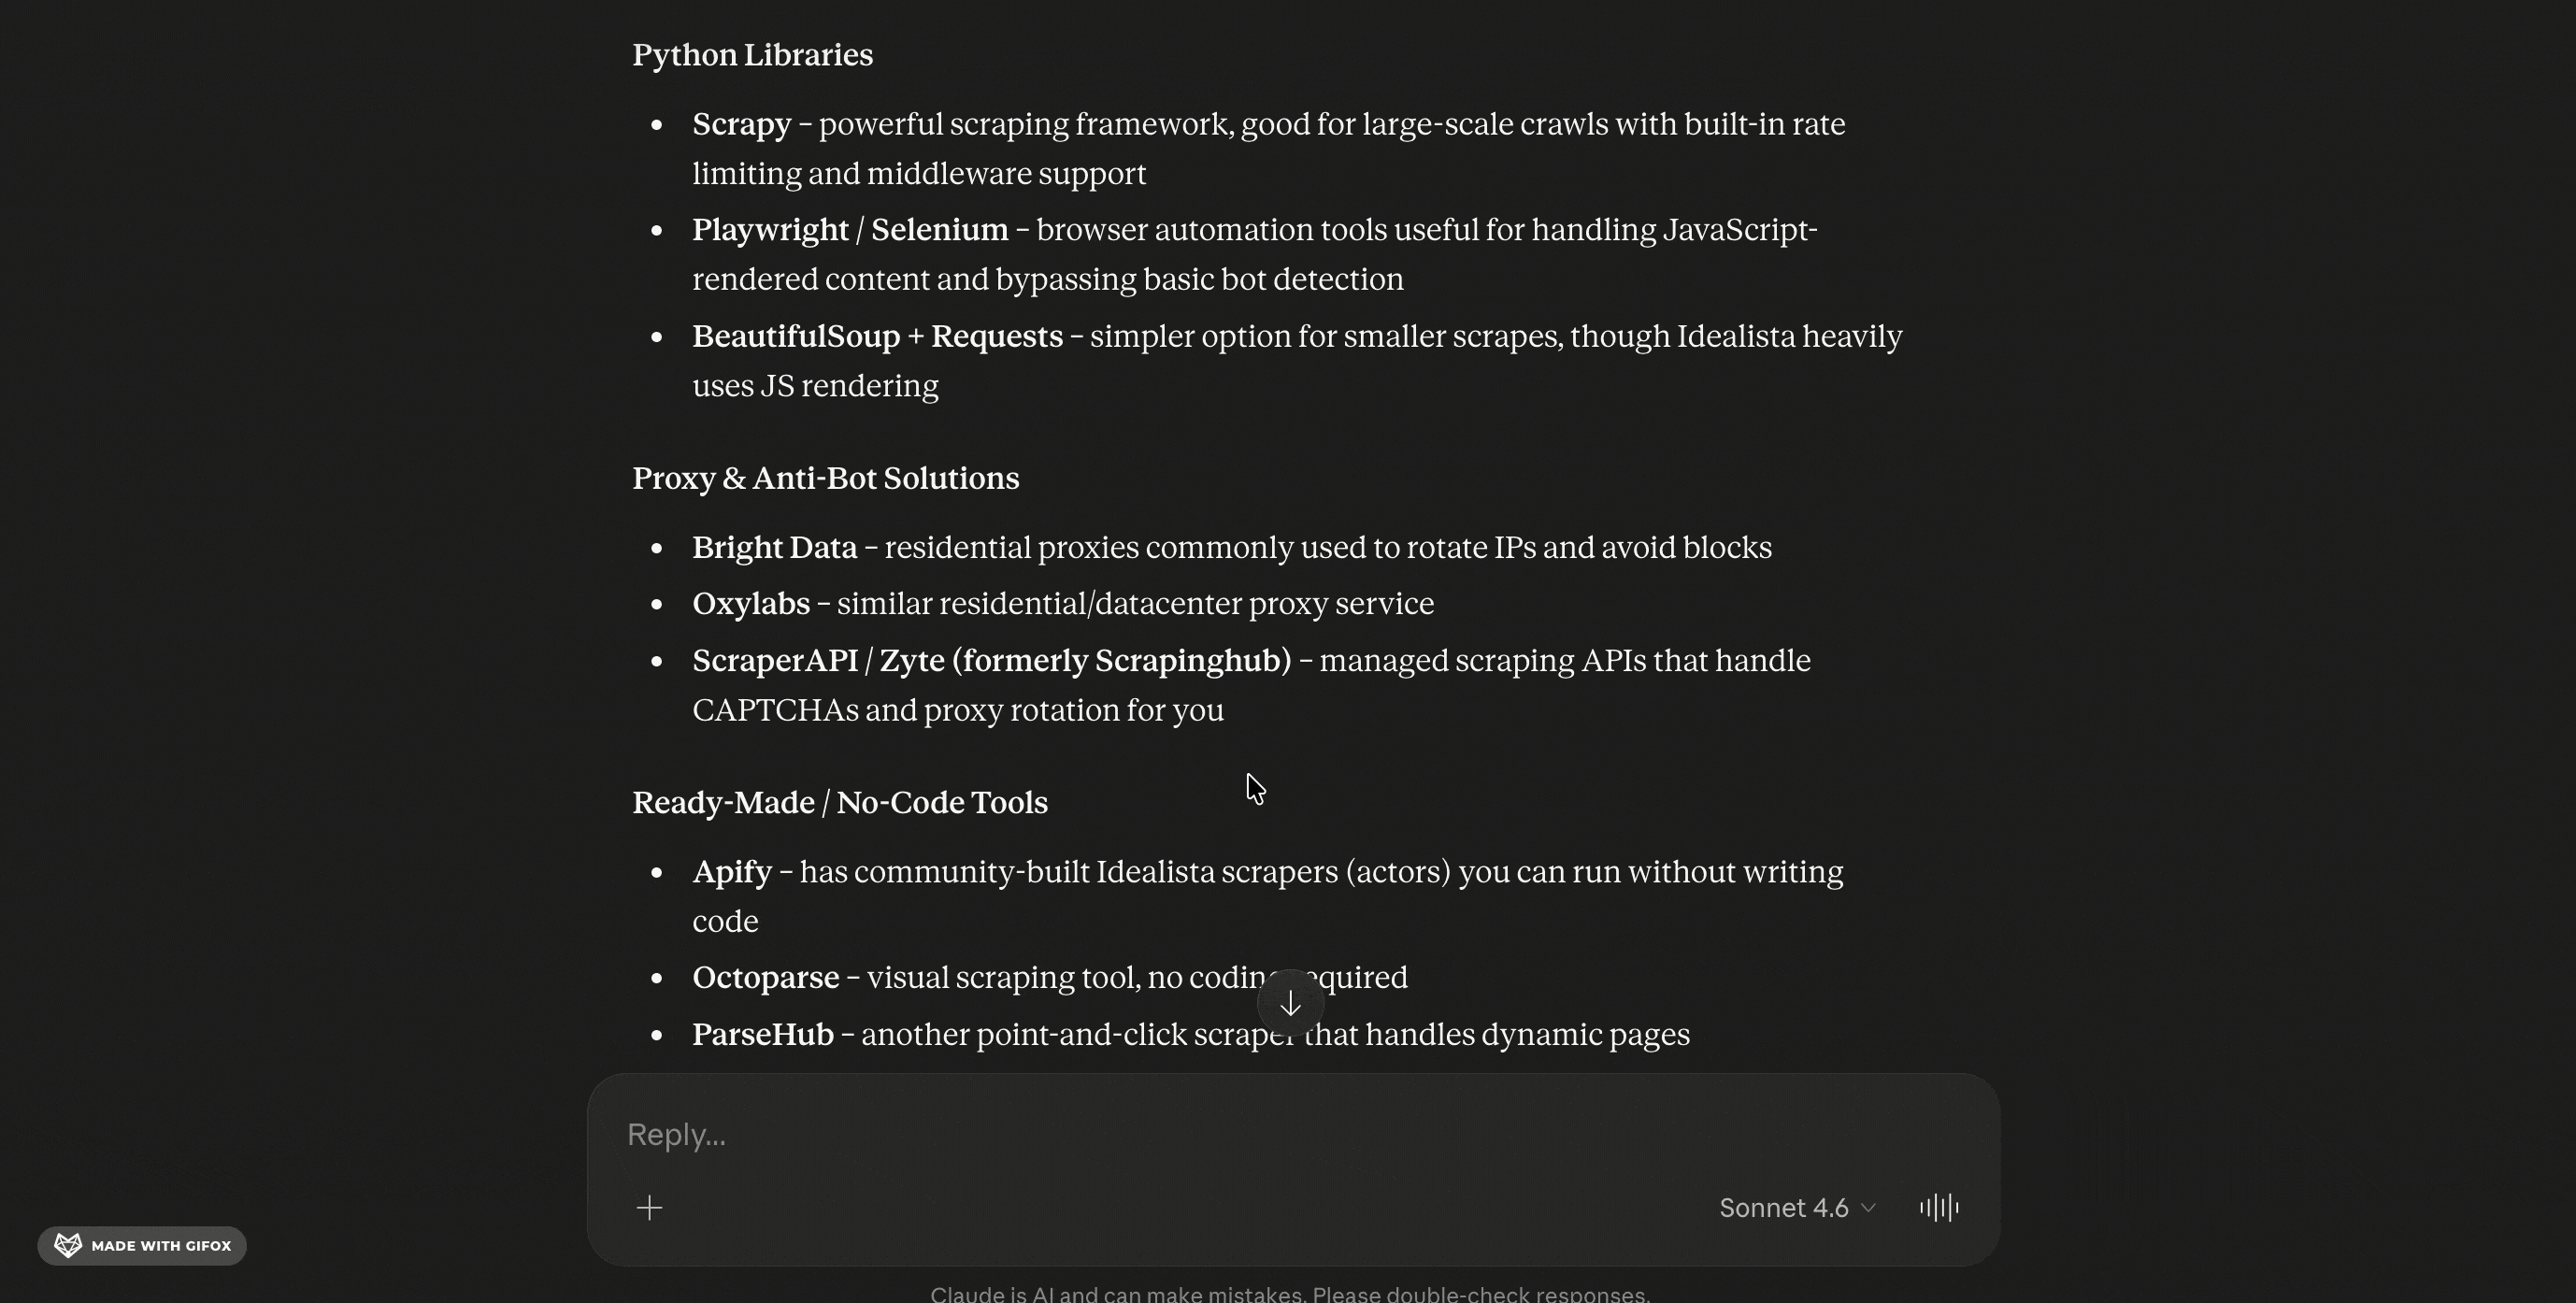The width and height of the screenshot is (2576, 1303).
Task: Click the MADE WITH GIFOX badge
Action: 141,1245
